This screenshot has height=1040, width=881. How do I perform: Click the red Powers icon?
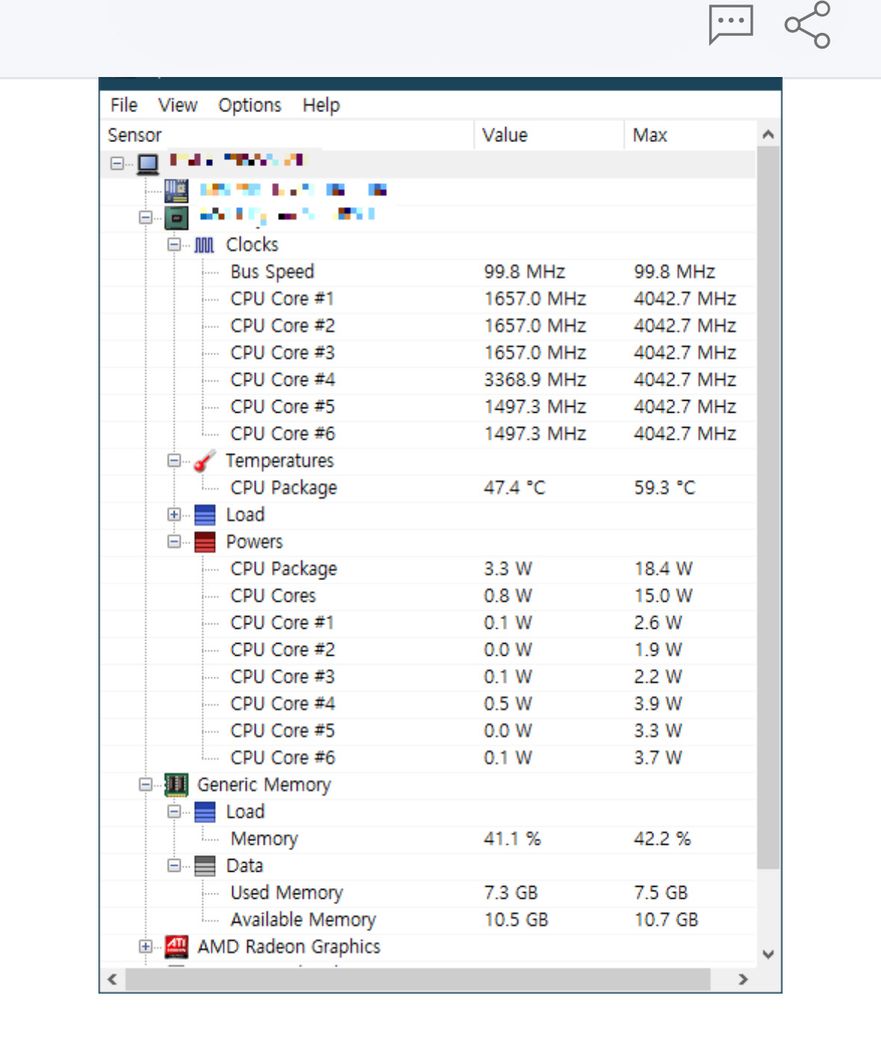click(x=204, y=542)
